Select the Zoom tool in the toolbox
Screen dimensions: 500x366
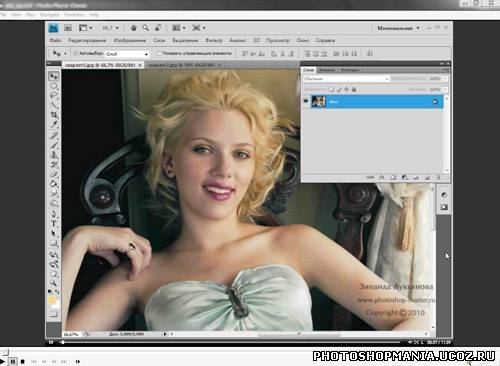coord(53,283)
